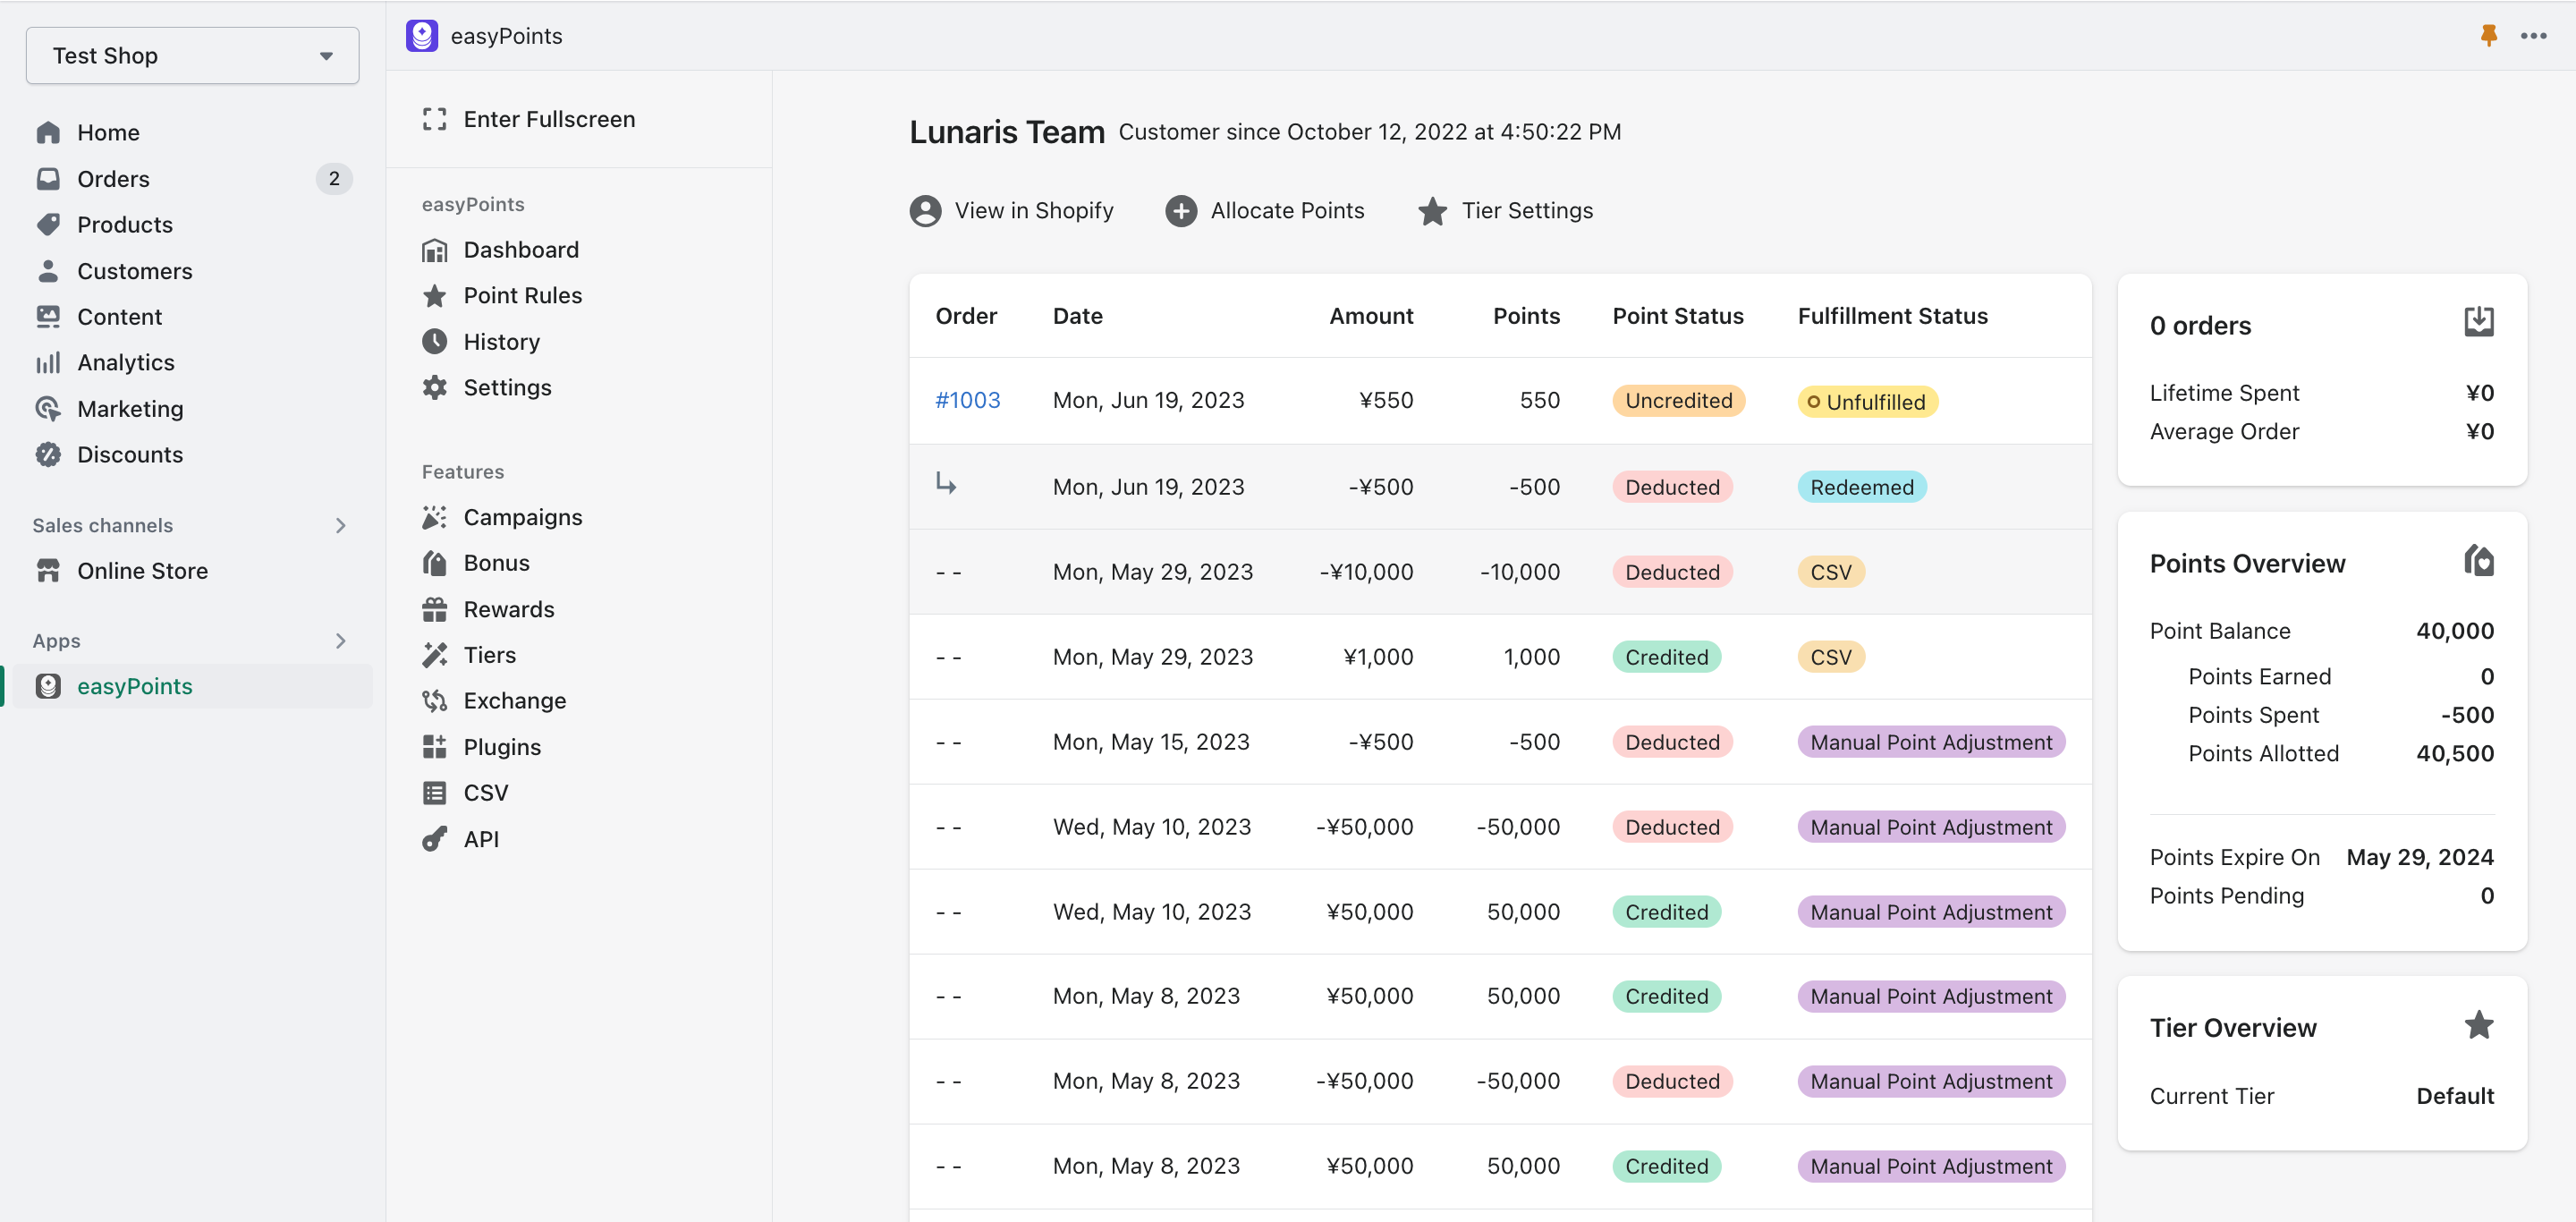Open the three-dot overflow menu
Viewport: 2576px width, 1222px height.
2536,36
